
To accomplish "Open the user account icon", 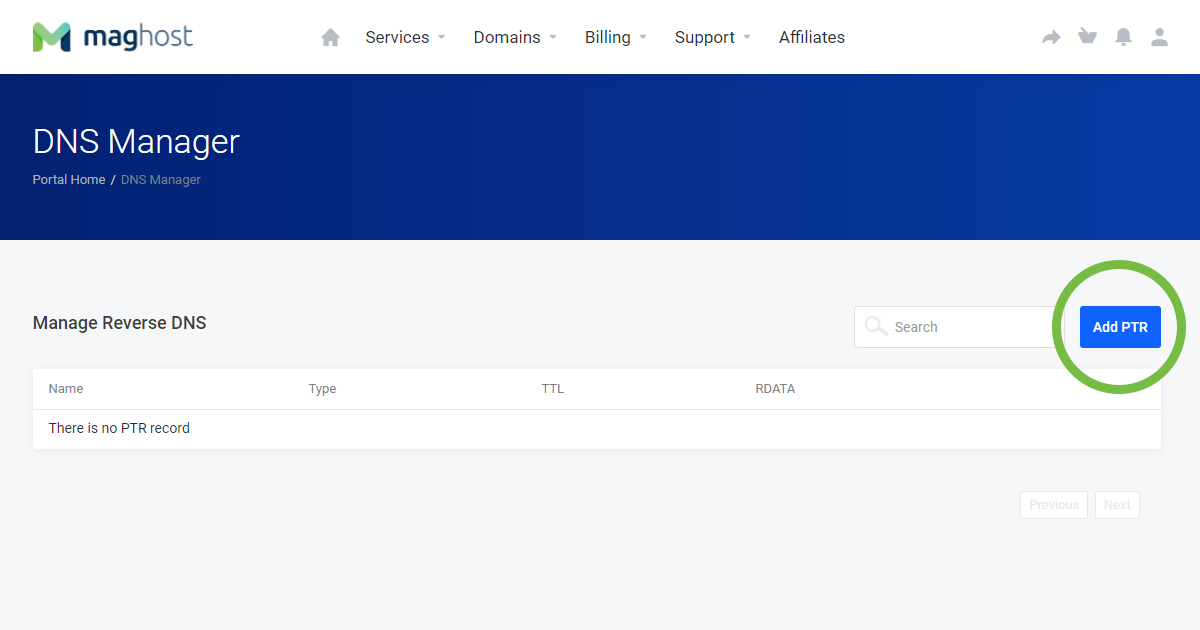I will tap(1159, 37).
